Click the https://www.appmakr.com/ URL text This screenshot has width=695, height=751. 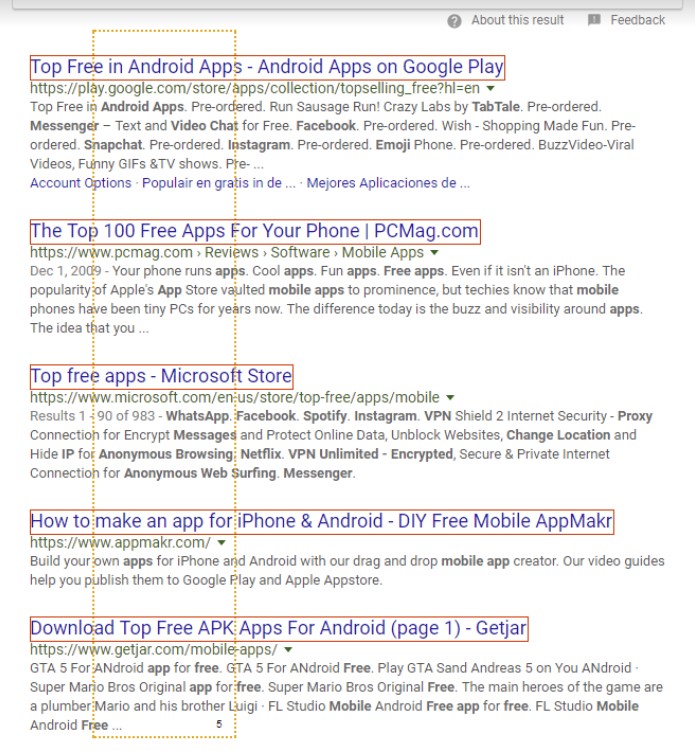(120, 543)
